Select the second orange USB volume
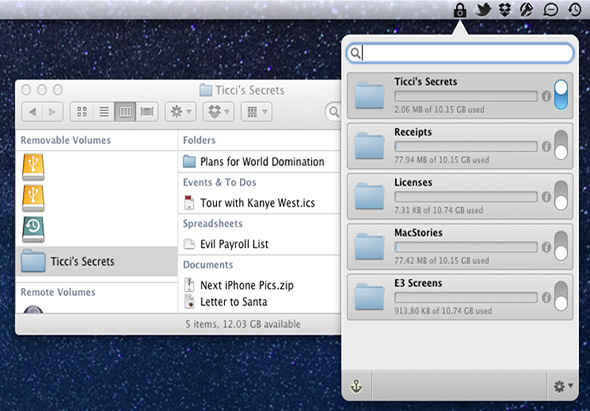This screenshot has height=411, width=590. coord(33,198)
